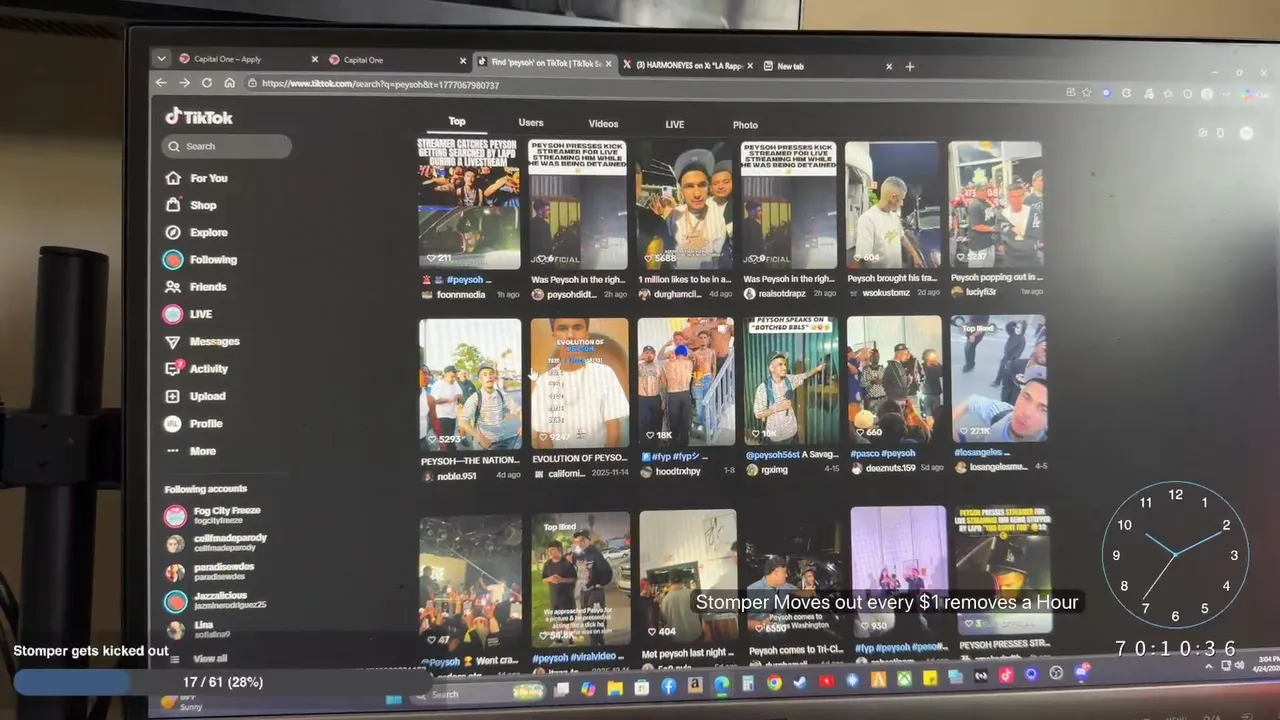Open video 'Peysoh brought his tra...'
1280x720 pixels.
coord(892,205)
